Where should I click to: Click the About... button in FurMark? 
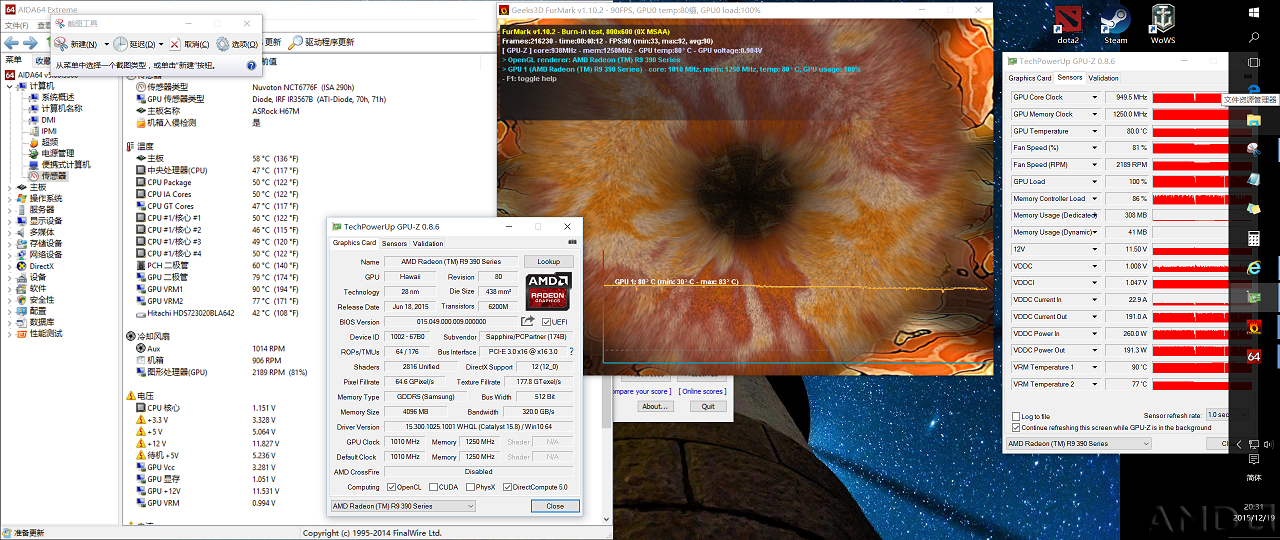pyautogui.click(x=655, y=406)
